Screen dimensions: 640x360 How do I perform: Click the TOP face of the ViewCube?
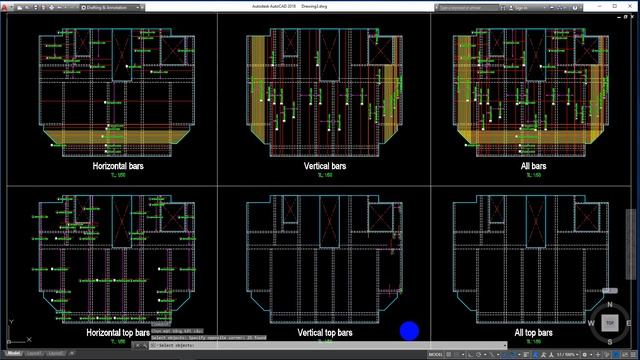point(609,322)
